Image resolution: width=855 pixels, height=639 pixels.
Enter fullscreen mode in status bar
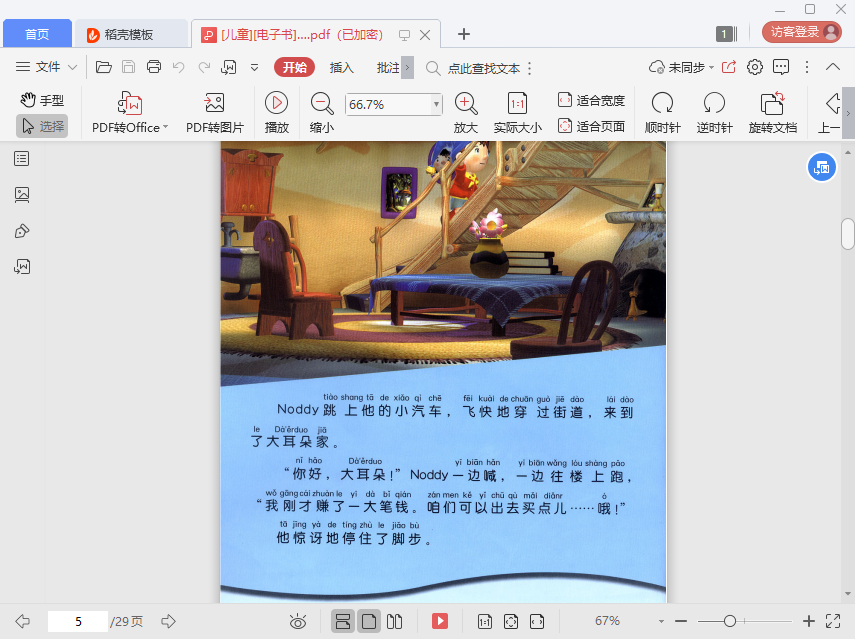pyautogui.click(x=833, y=621)
